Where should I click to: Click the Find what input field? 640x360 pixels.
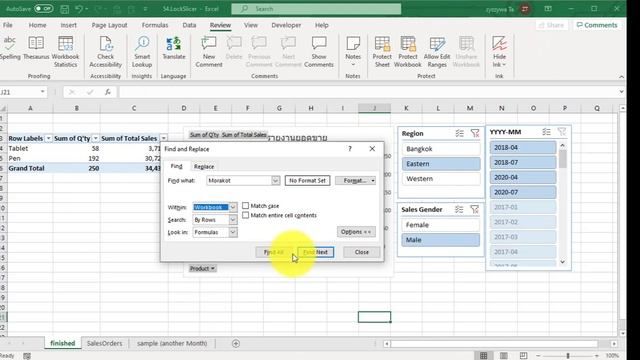(x=239, y=180)
